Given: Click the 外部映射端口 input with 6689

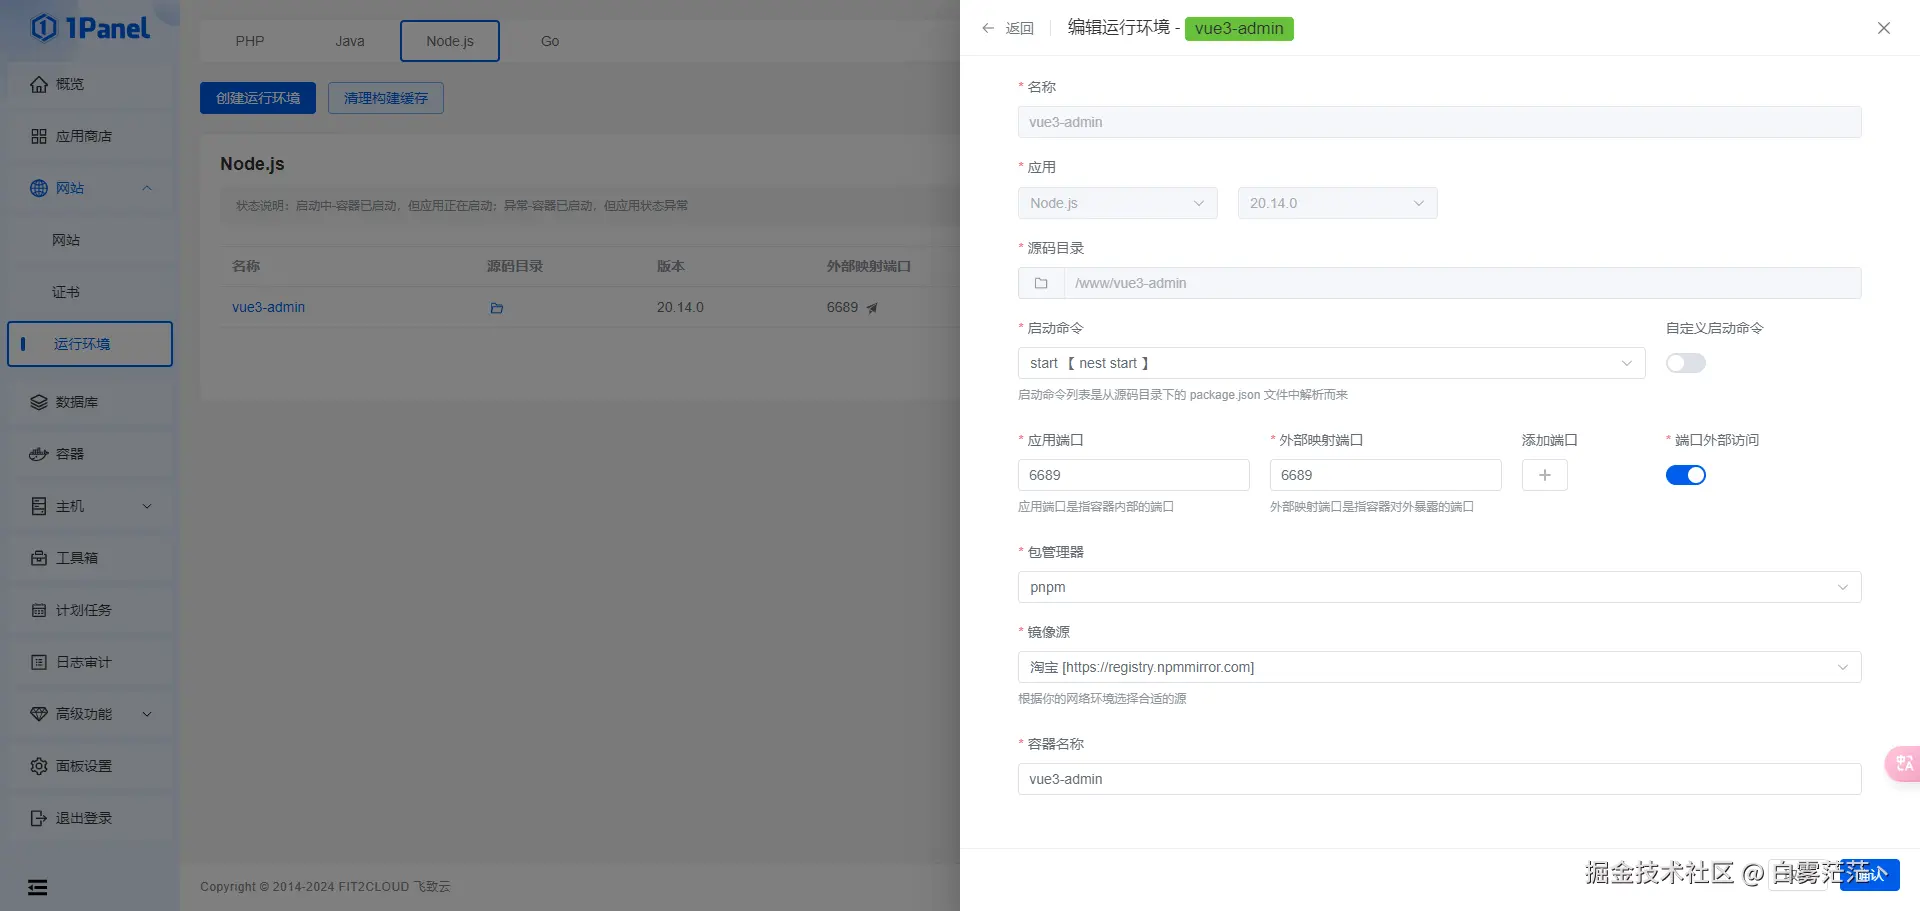Looking at the screenshot, I should tap(1386, 475).
